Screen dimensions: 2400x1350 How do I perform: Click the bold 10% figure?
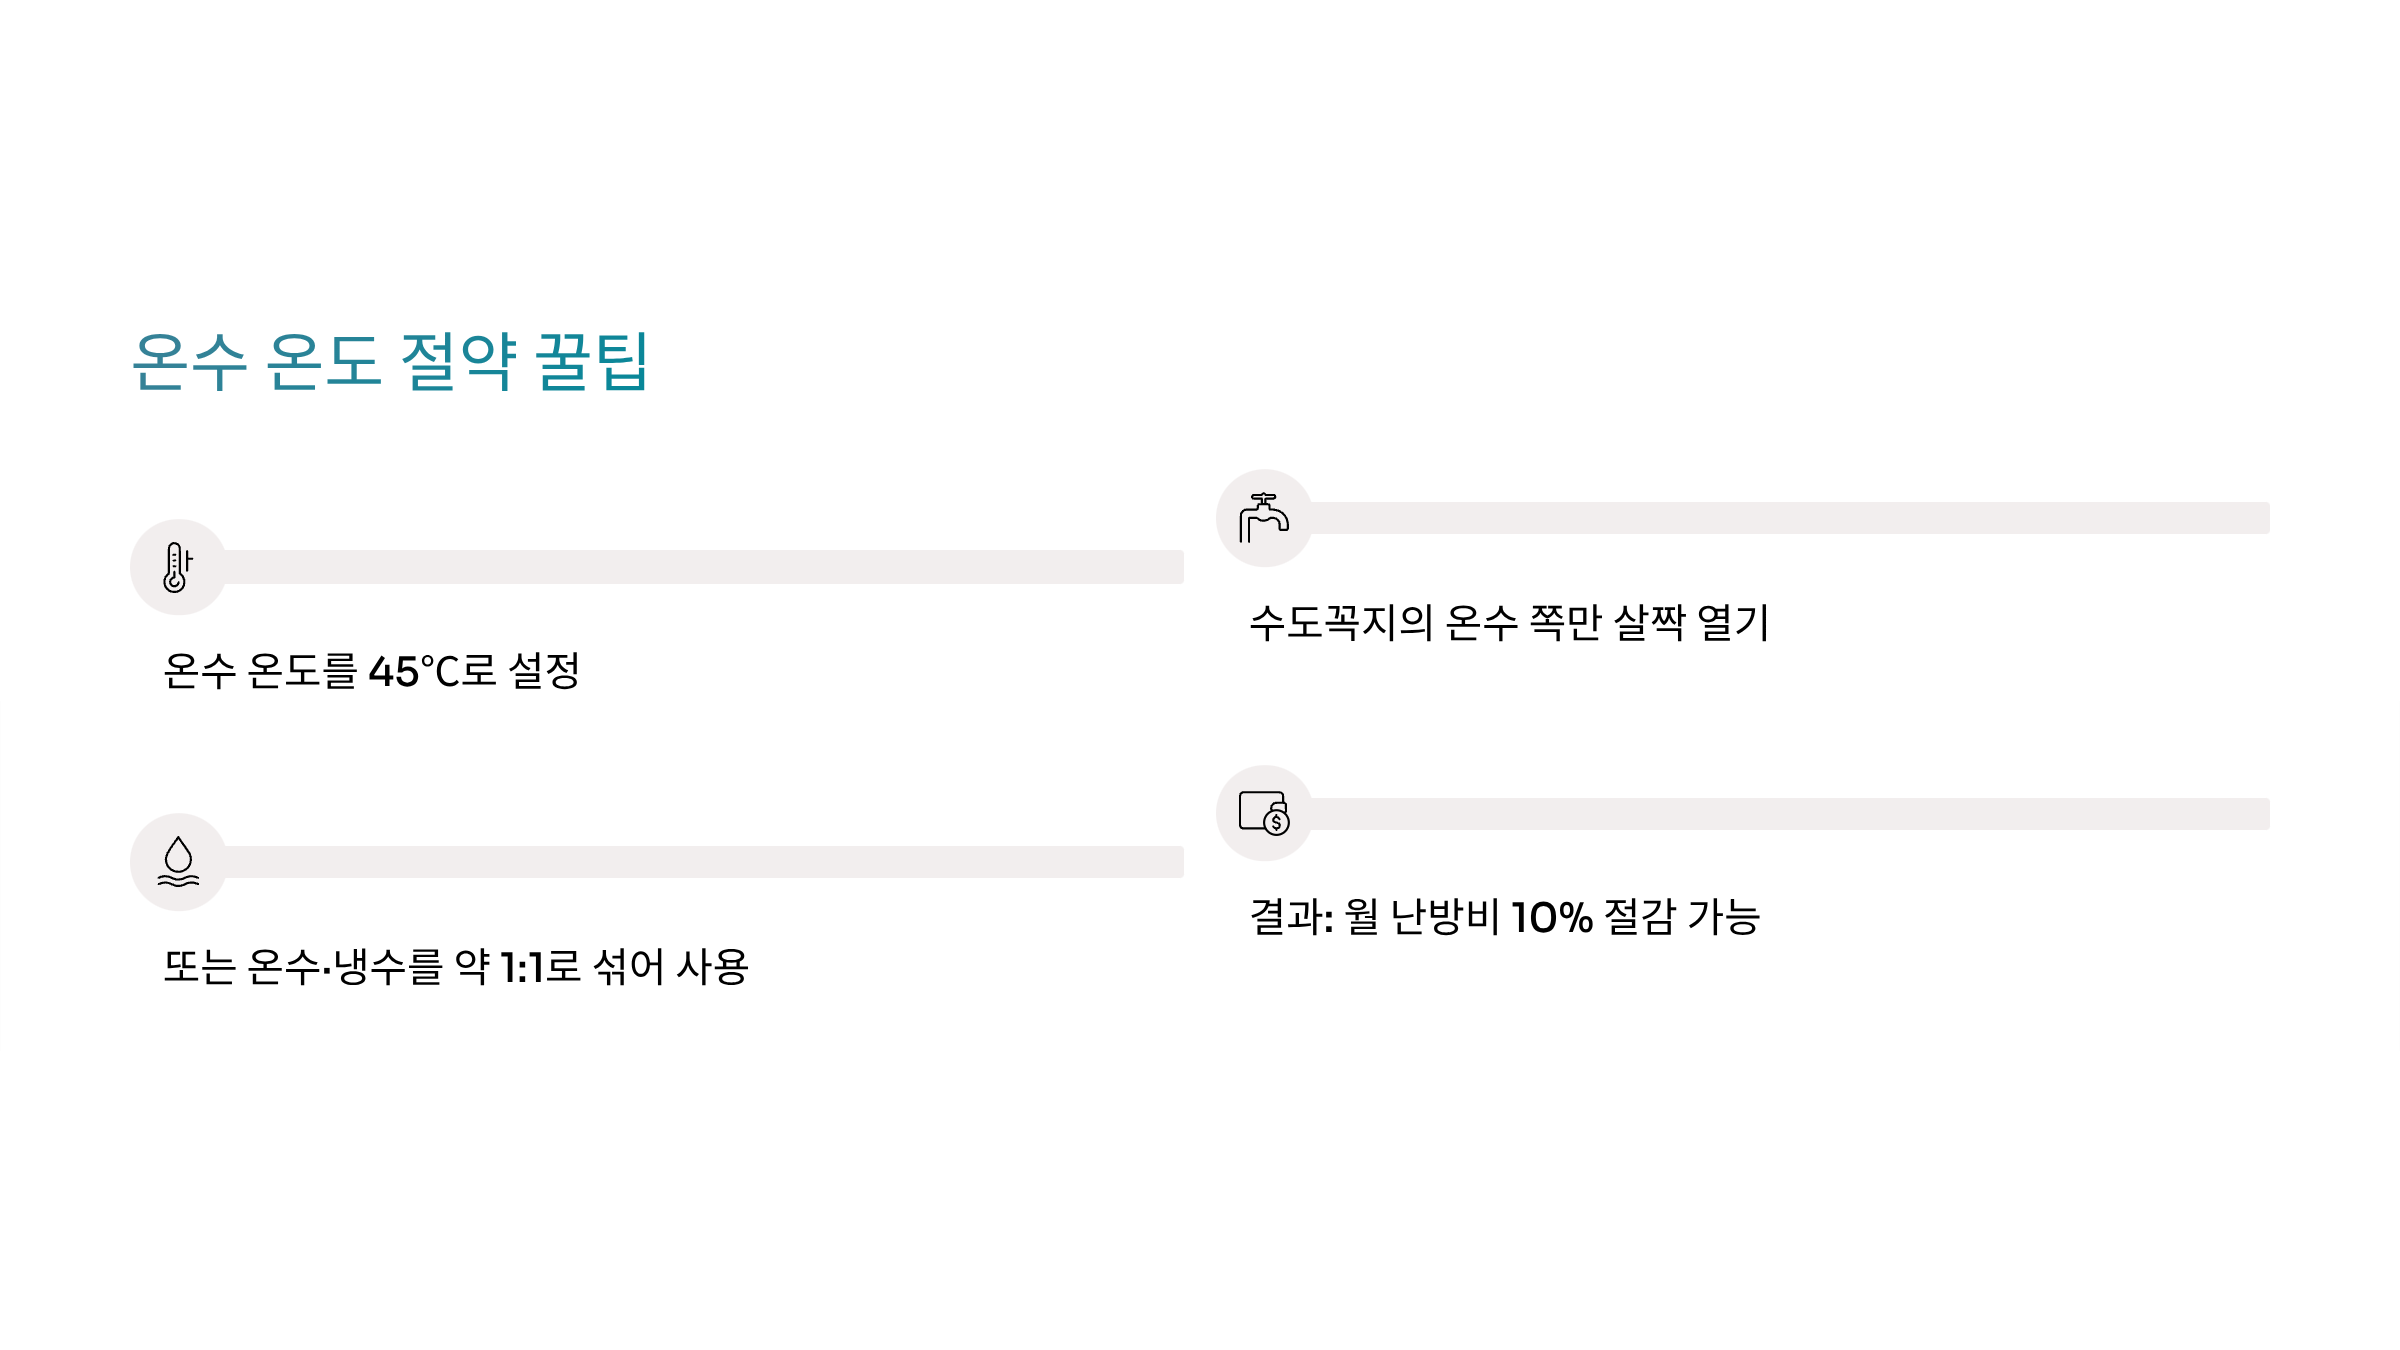click(x=1552, y=918)
